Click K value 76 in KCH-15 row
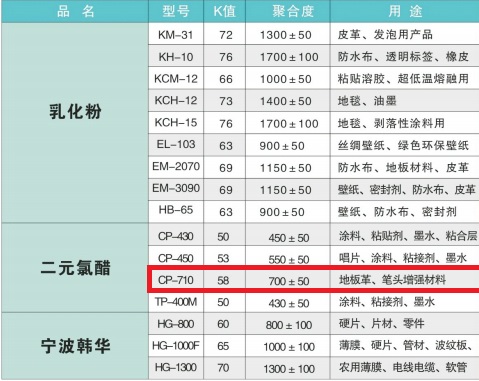The width and height of the screenshot is (479, 381). click(226, 123)
